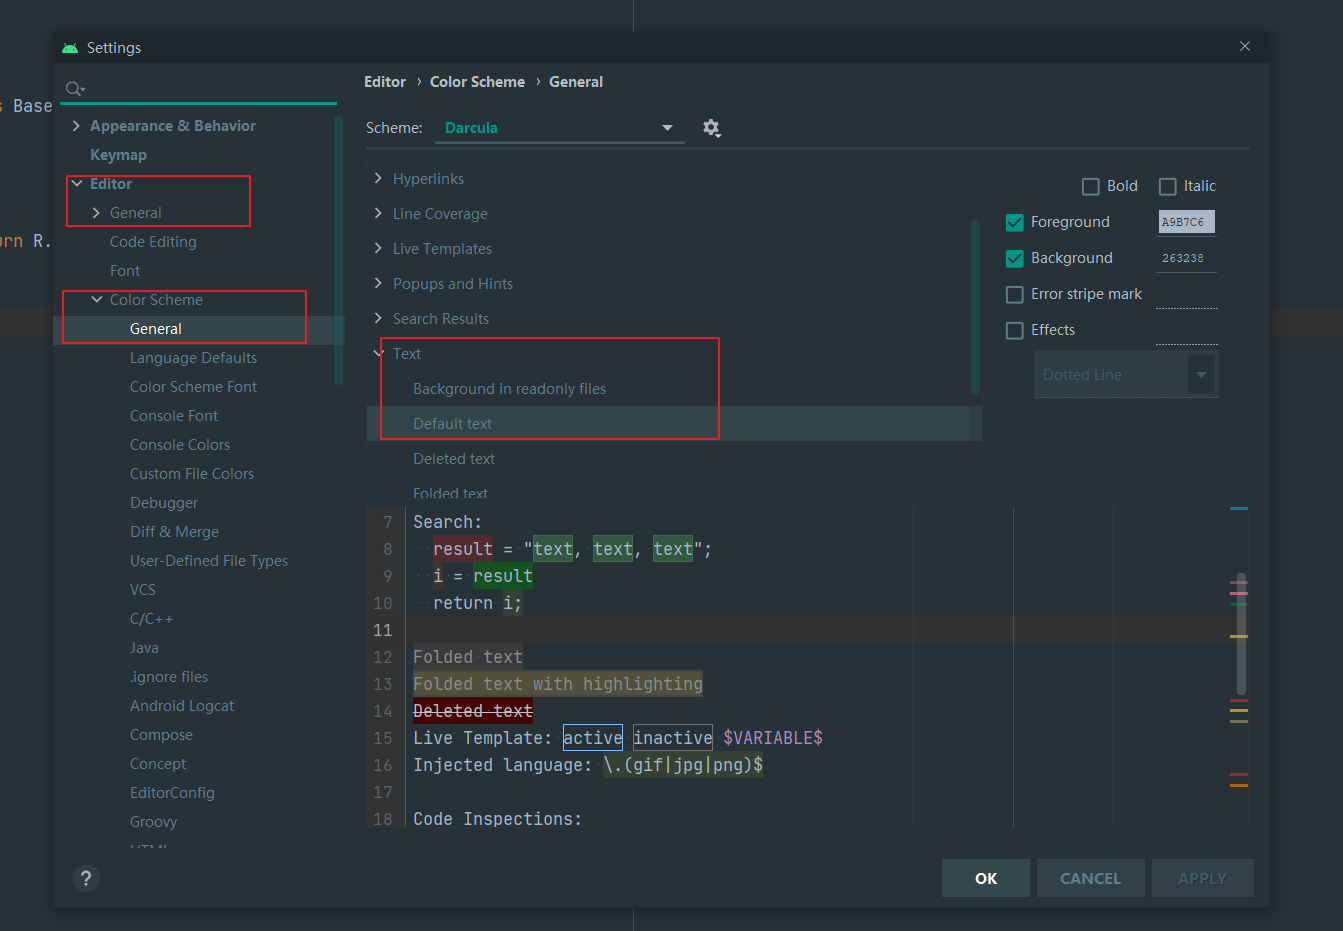Enable the Error stripe mark checkbox

click(1014, 294)
